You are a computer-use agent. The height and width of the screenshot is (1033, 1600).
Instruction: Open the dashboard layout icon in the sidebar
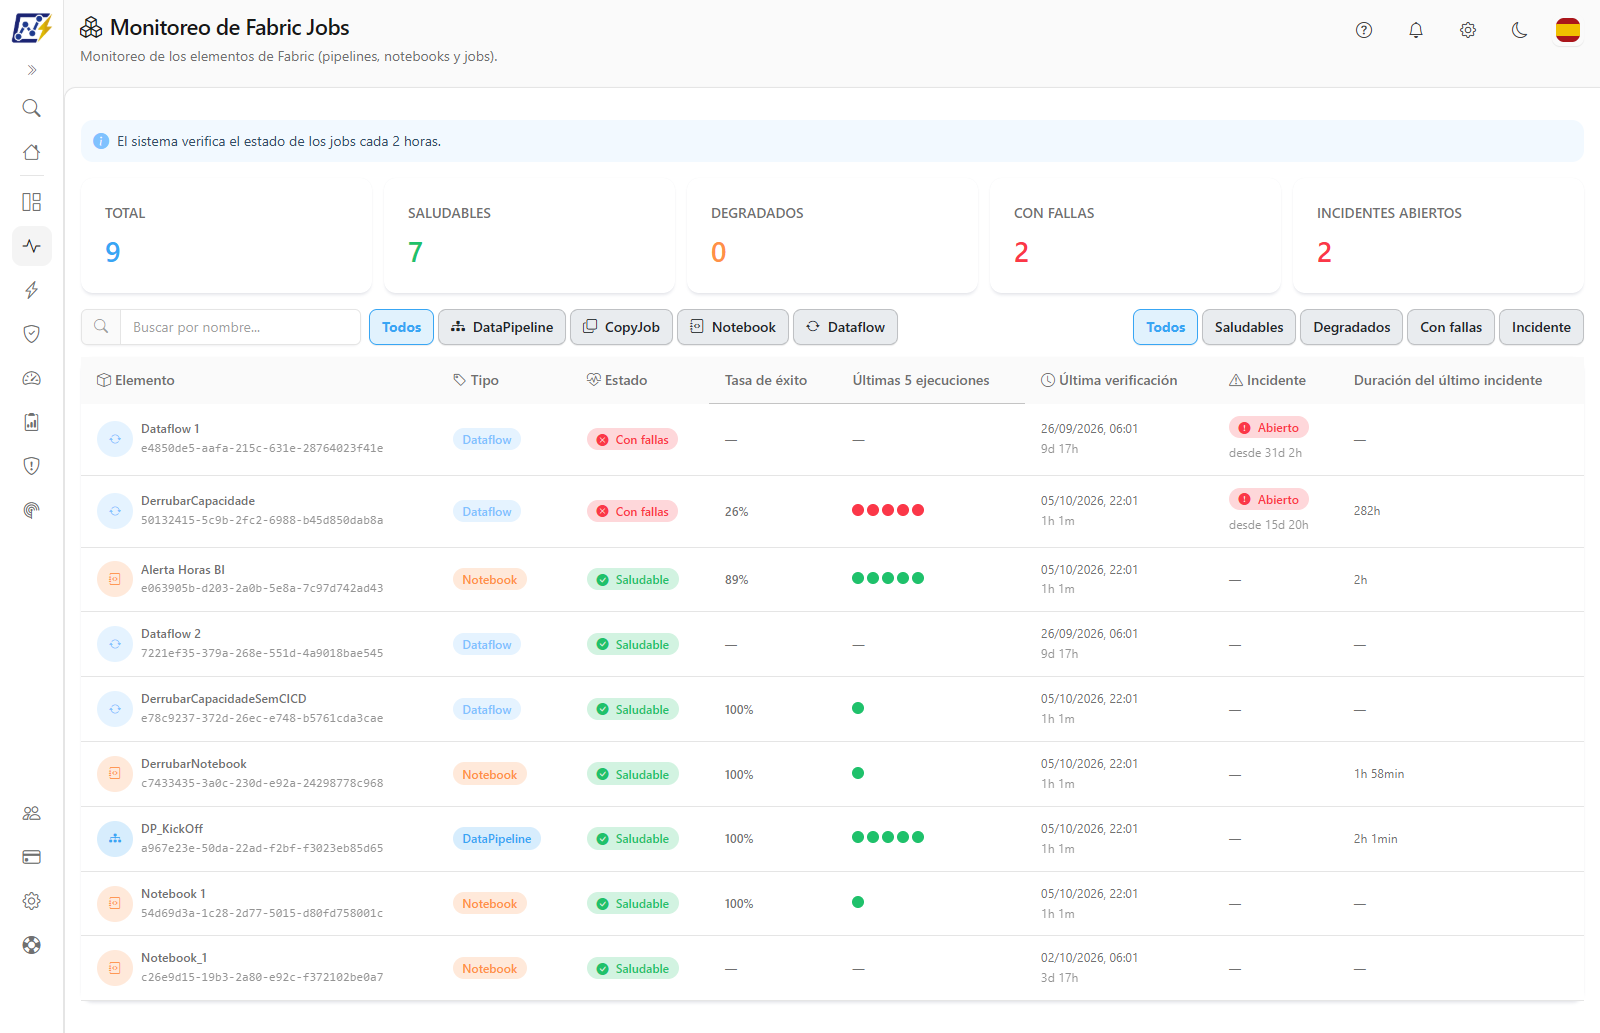[32, 202]
